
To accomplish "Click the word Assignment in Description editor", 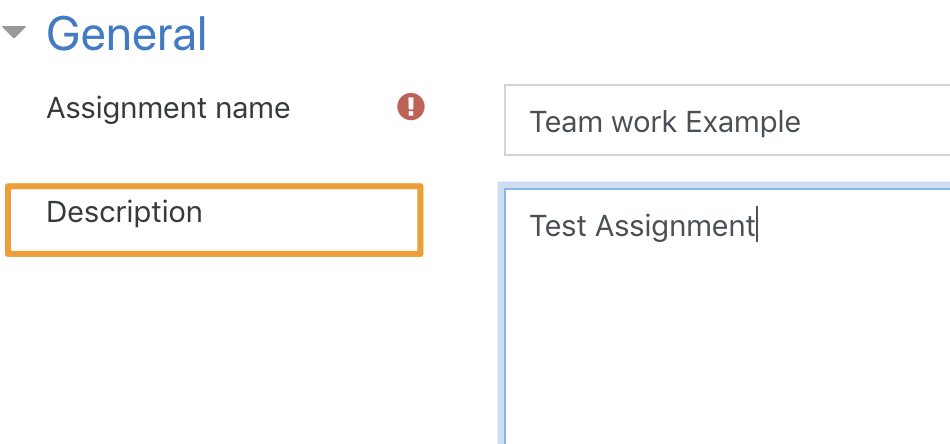I will 675,227.
